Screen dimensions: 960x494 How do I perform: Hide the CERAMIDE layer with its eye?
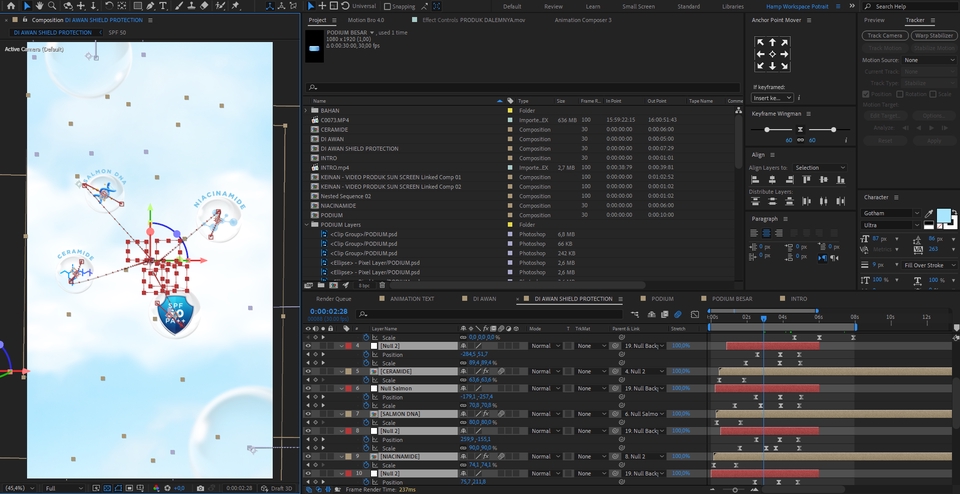tap(308, 372)
